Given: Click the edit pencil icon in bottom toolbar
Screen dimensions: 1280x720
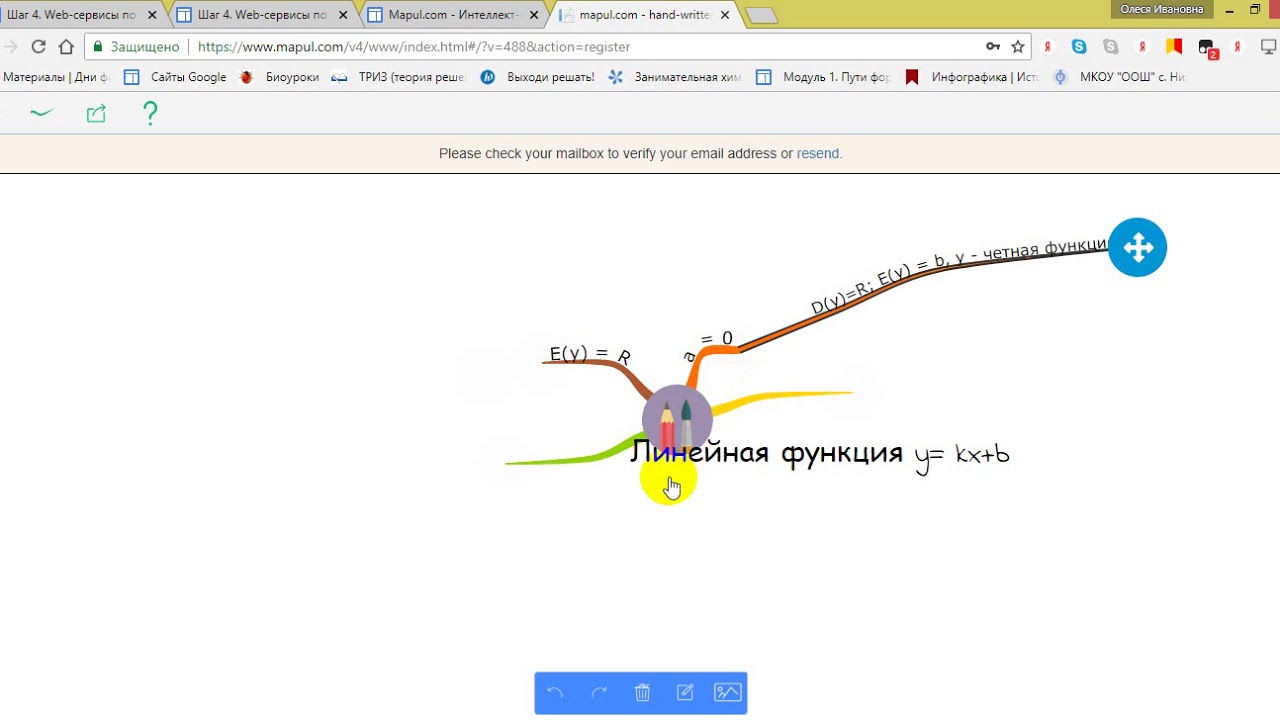Looking at the screenshot, I should click(685, 692).
